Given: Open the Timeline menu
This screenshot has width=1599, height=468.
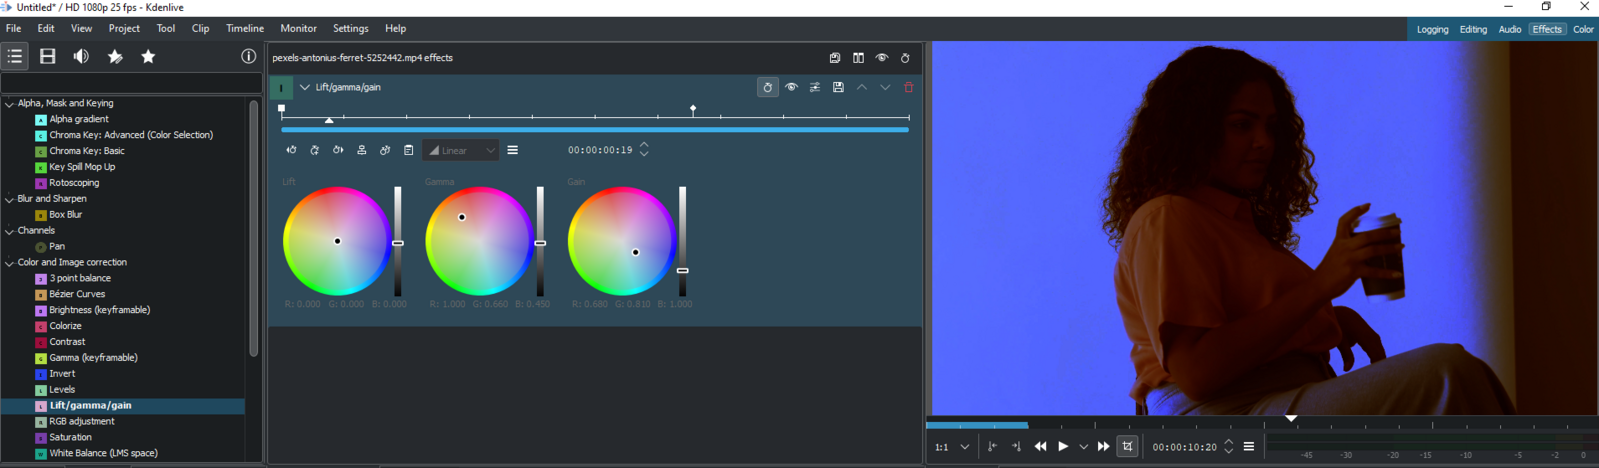Looking at the screenshot, I should pyautogui.click(x=244, y=29).
